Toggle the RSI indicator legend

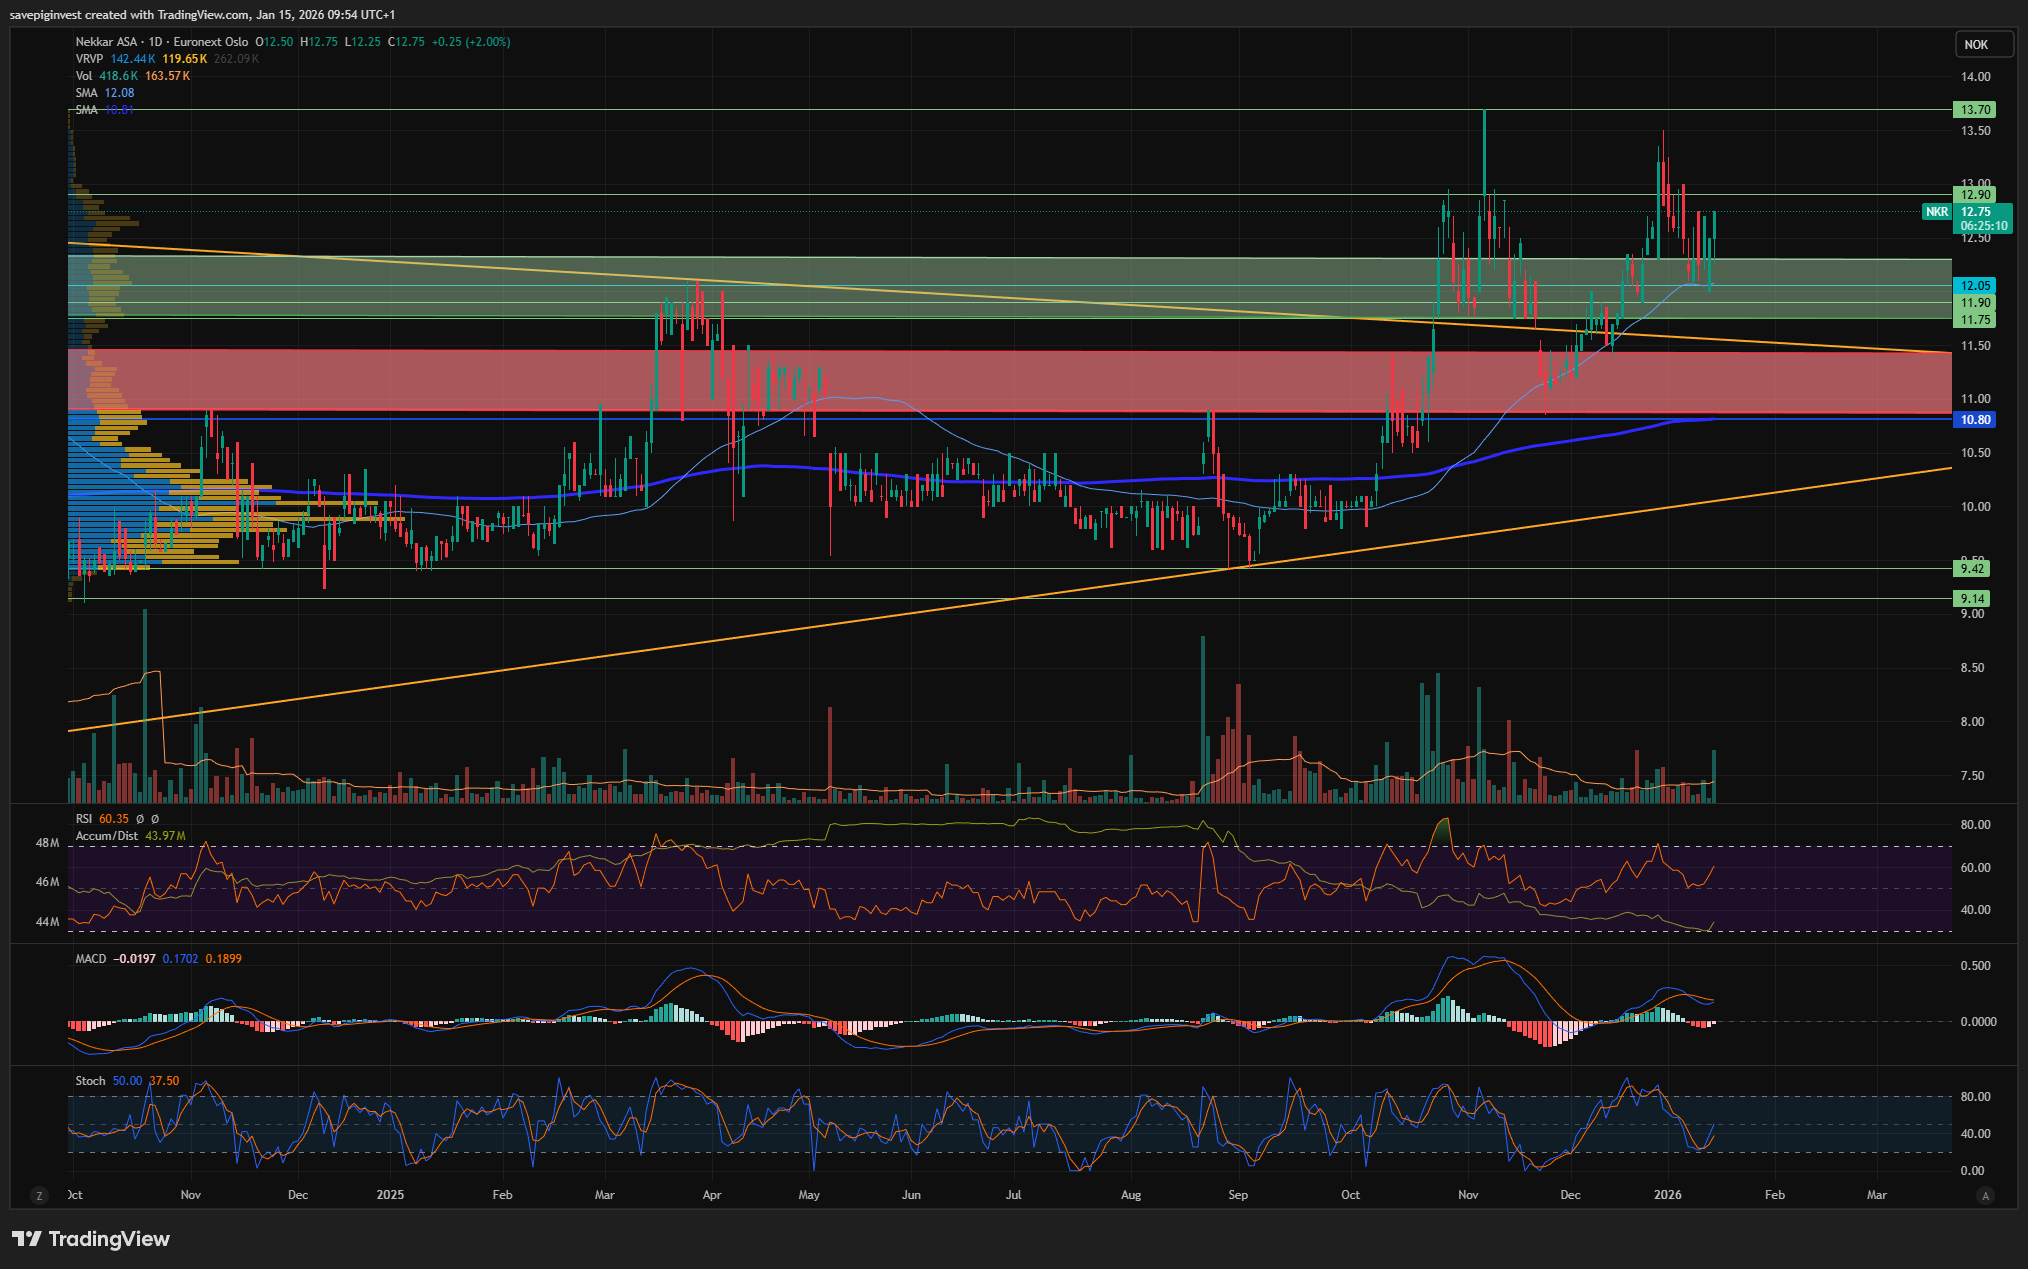coord(84,819)
